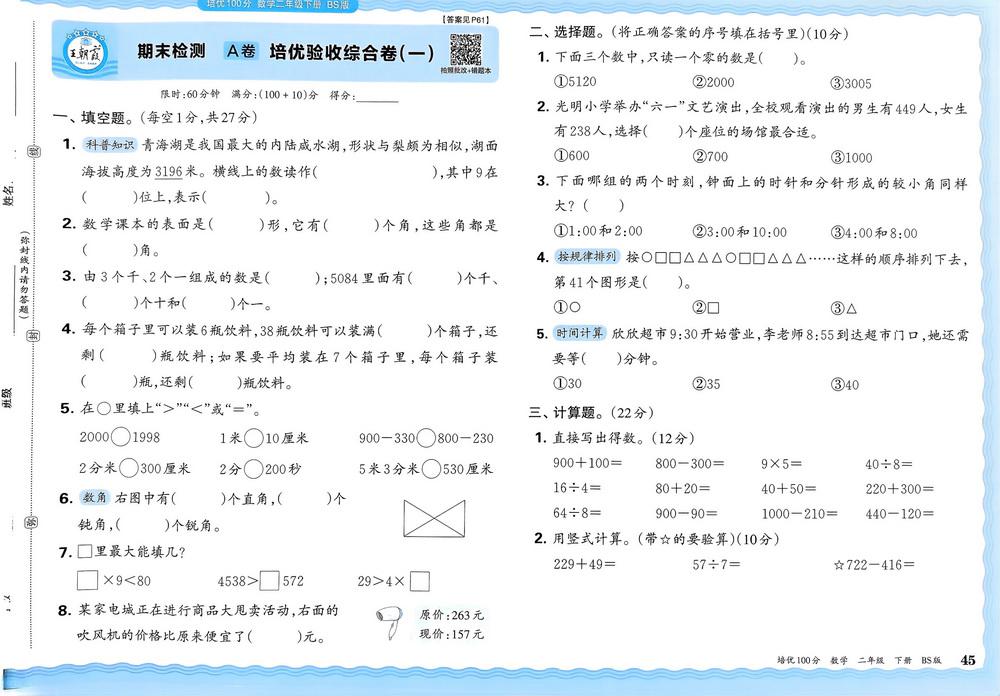Click the circle between 5米3分米 and 530厘米
Image resolution: width=1000 pixels, height=696 pixels.
point(432,470)
